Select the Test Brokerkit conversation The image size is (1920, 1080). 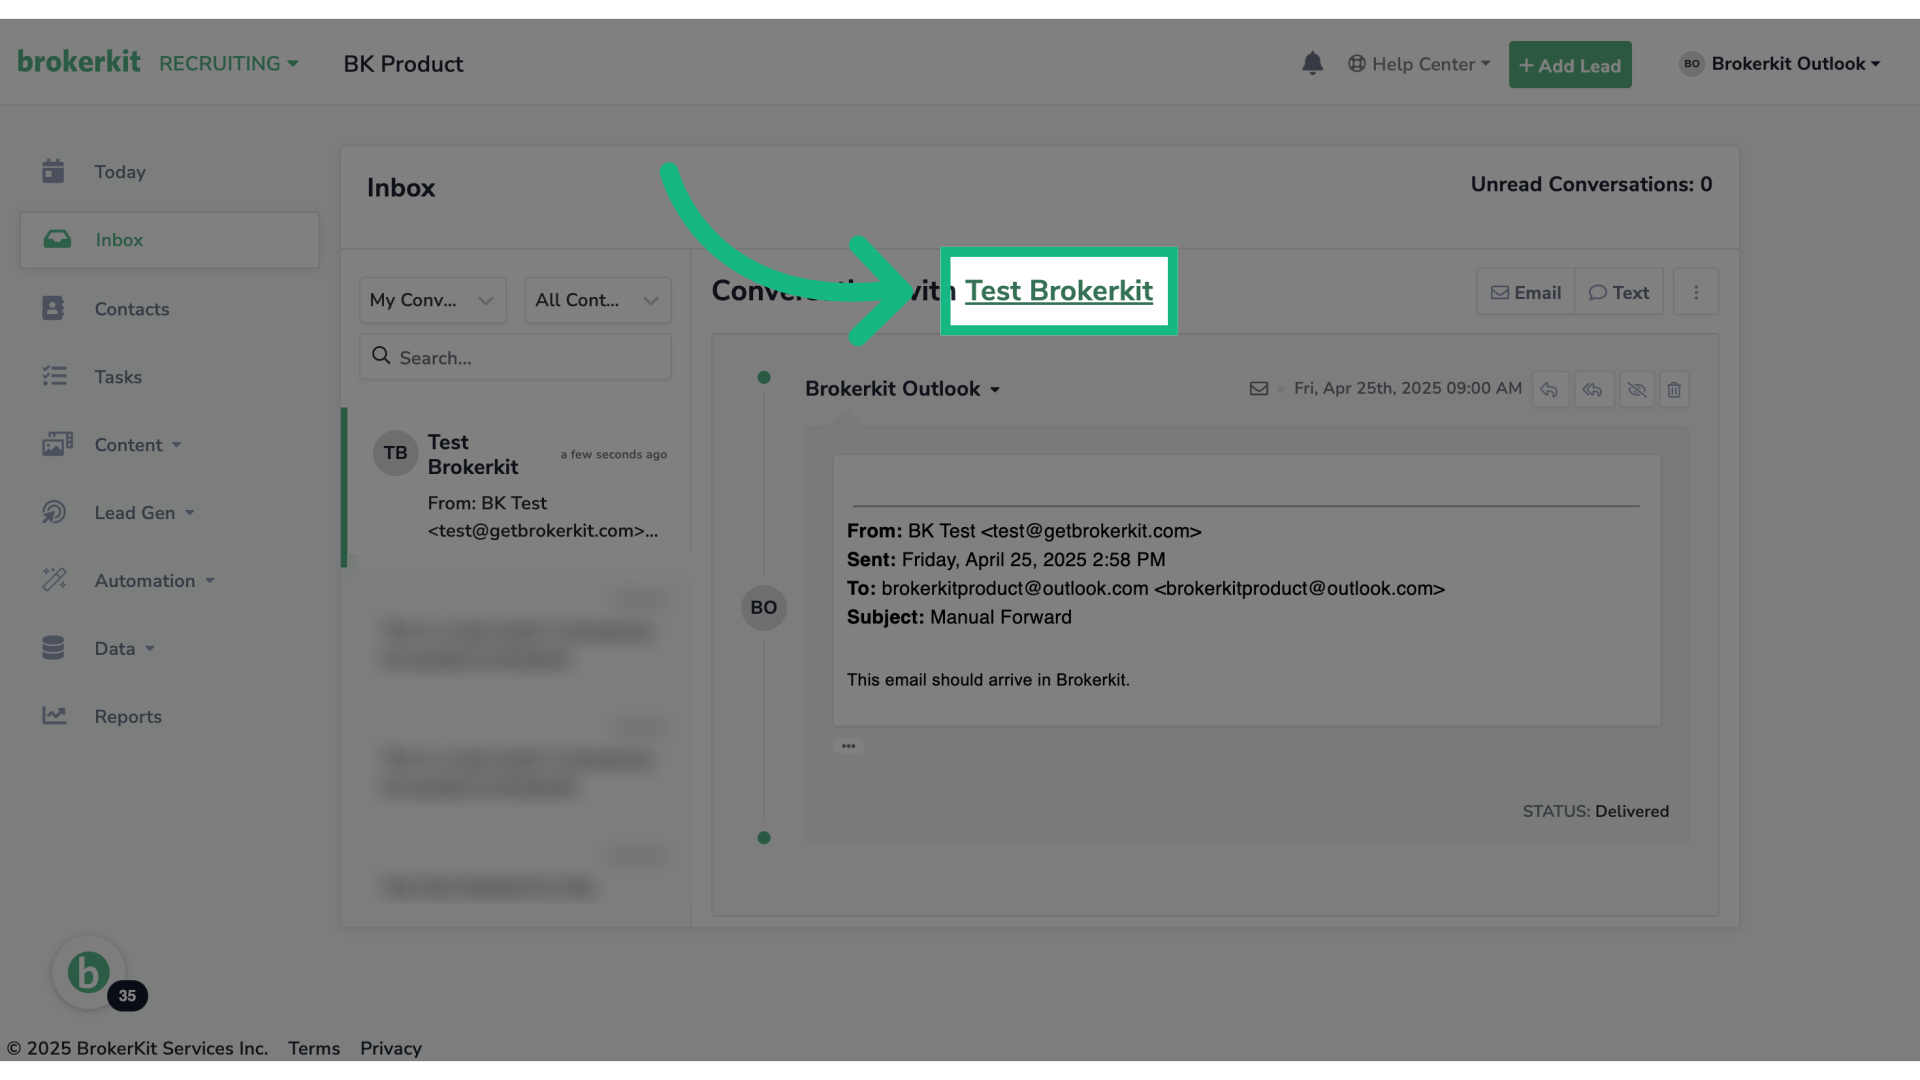pos(517,487)
